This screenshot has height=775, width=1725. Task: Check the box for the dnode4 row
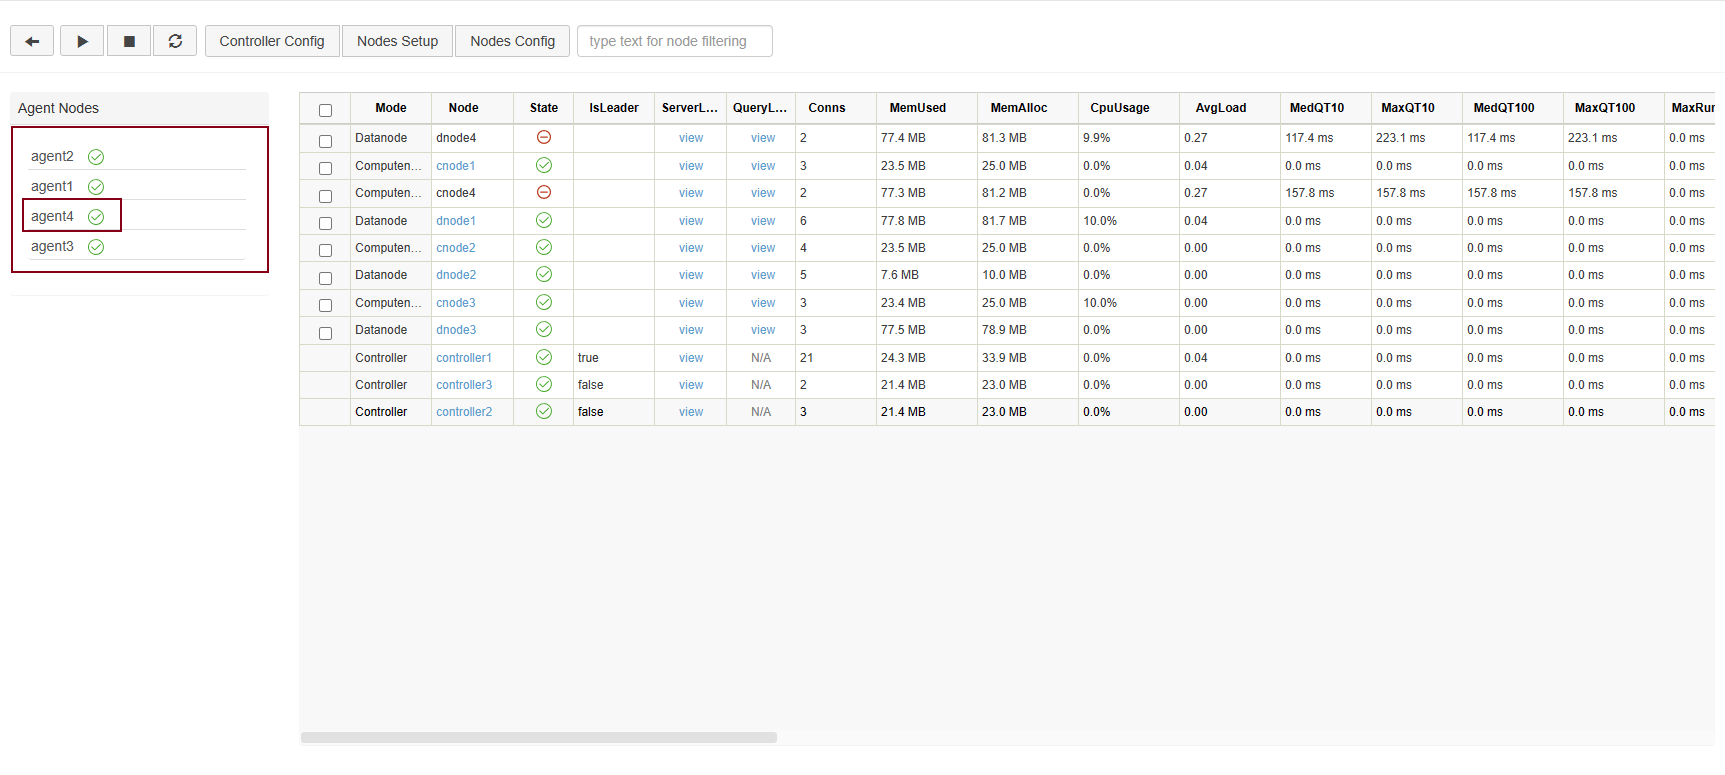point(325,141)
